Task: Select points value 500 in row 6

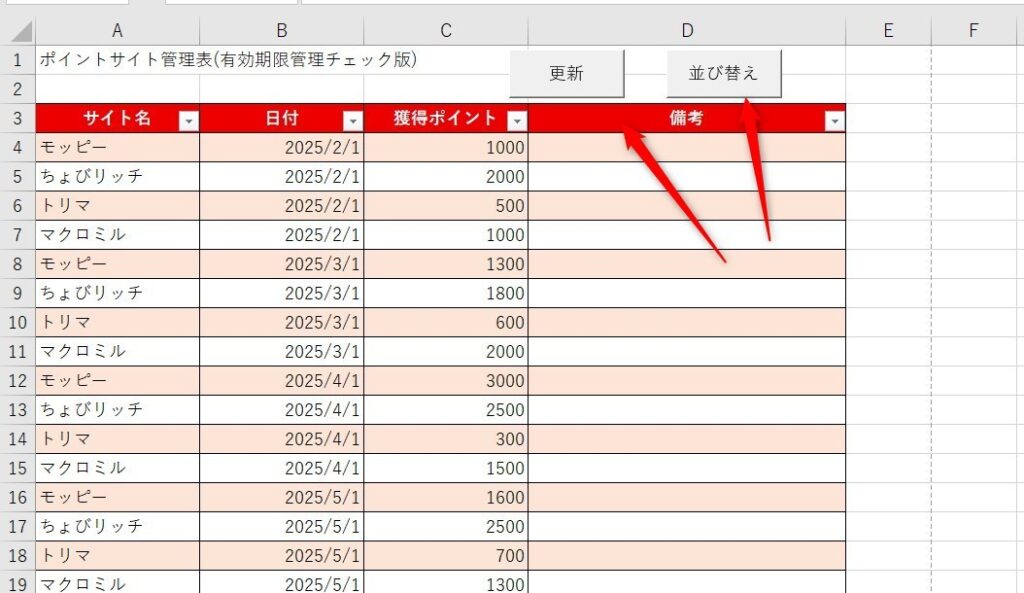Action: [446, 206]
